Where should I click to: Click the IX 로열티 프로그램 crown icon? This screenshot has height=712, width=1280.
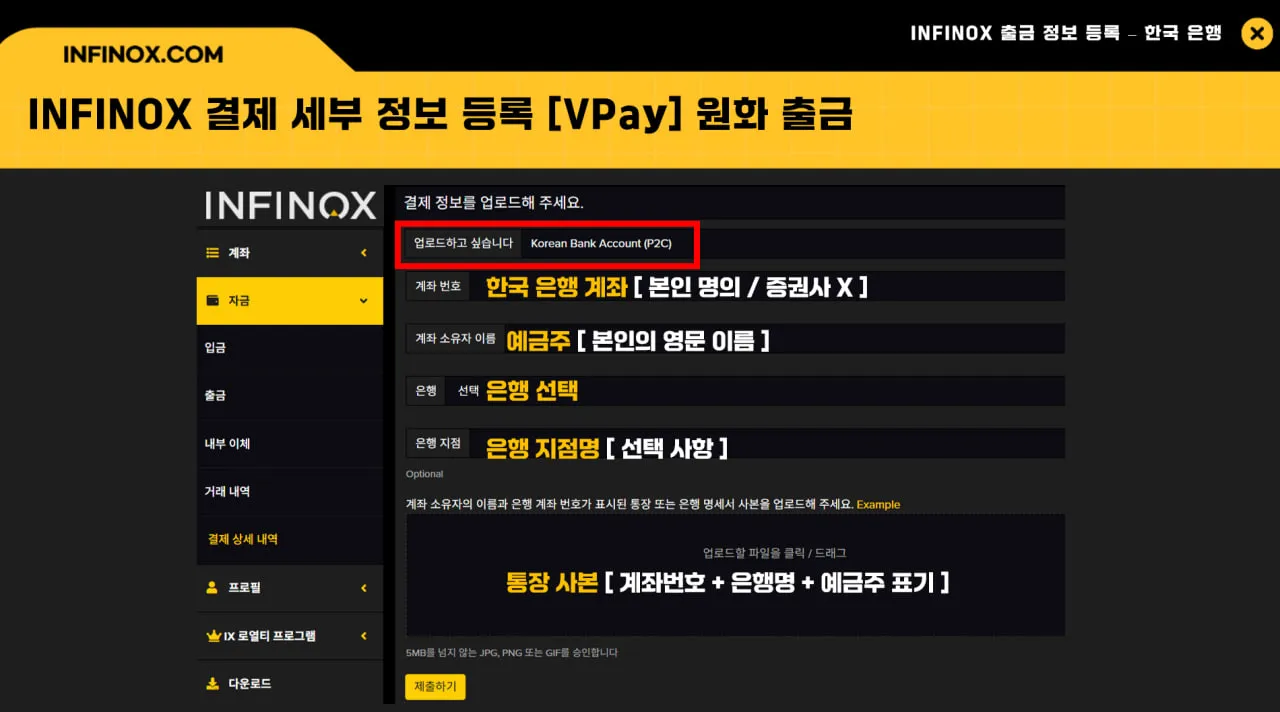(212, 636)
